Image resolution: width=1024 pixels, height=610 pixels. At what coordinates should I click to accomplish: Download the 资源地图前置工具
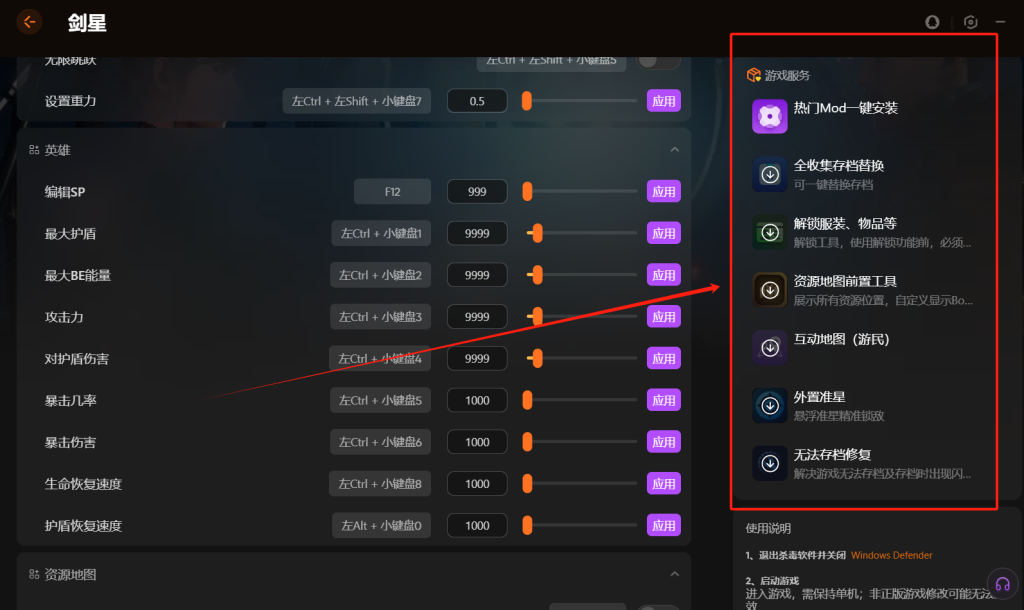[x=769, y=290]
